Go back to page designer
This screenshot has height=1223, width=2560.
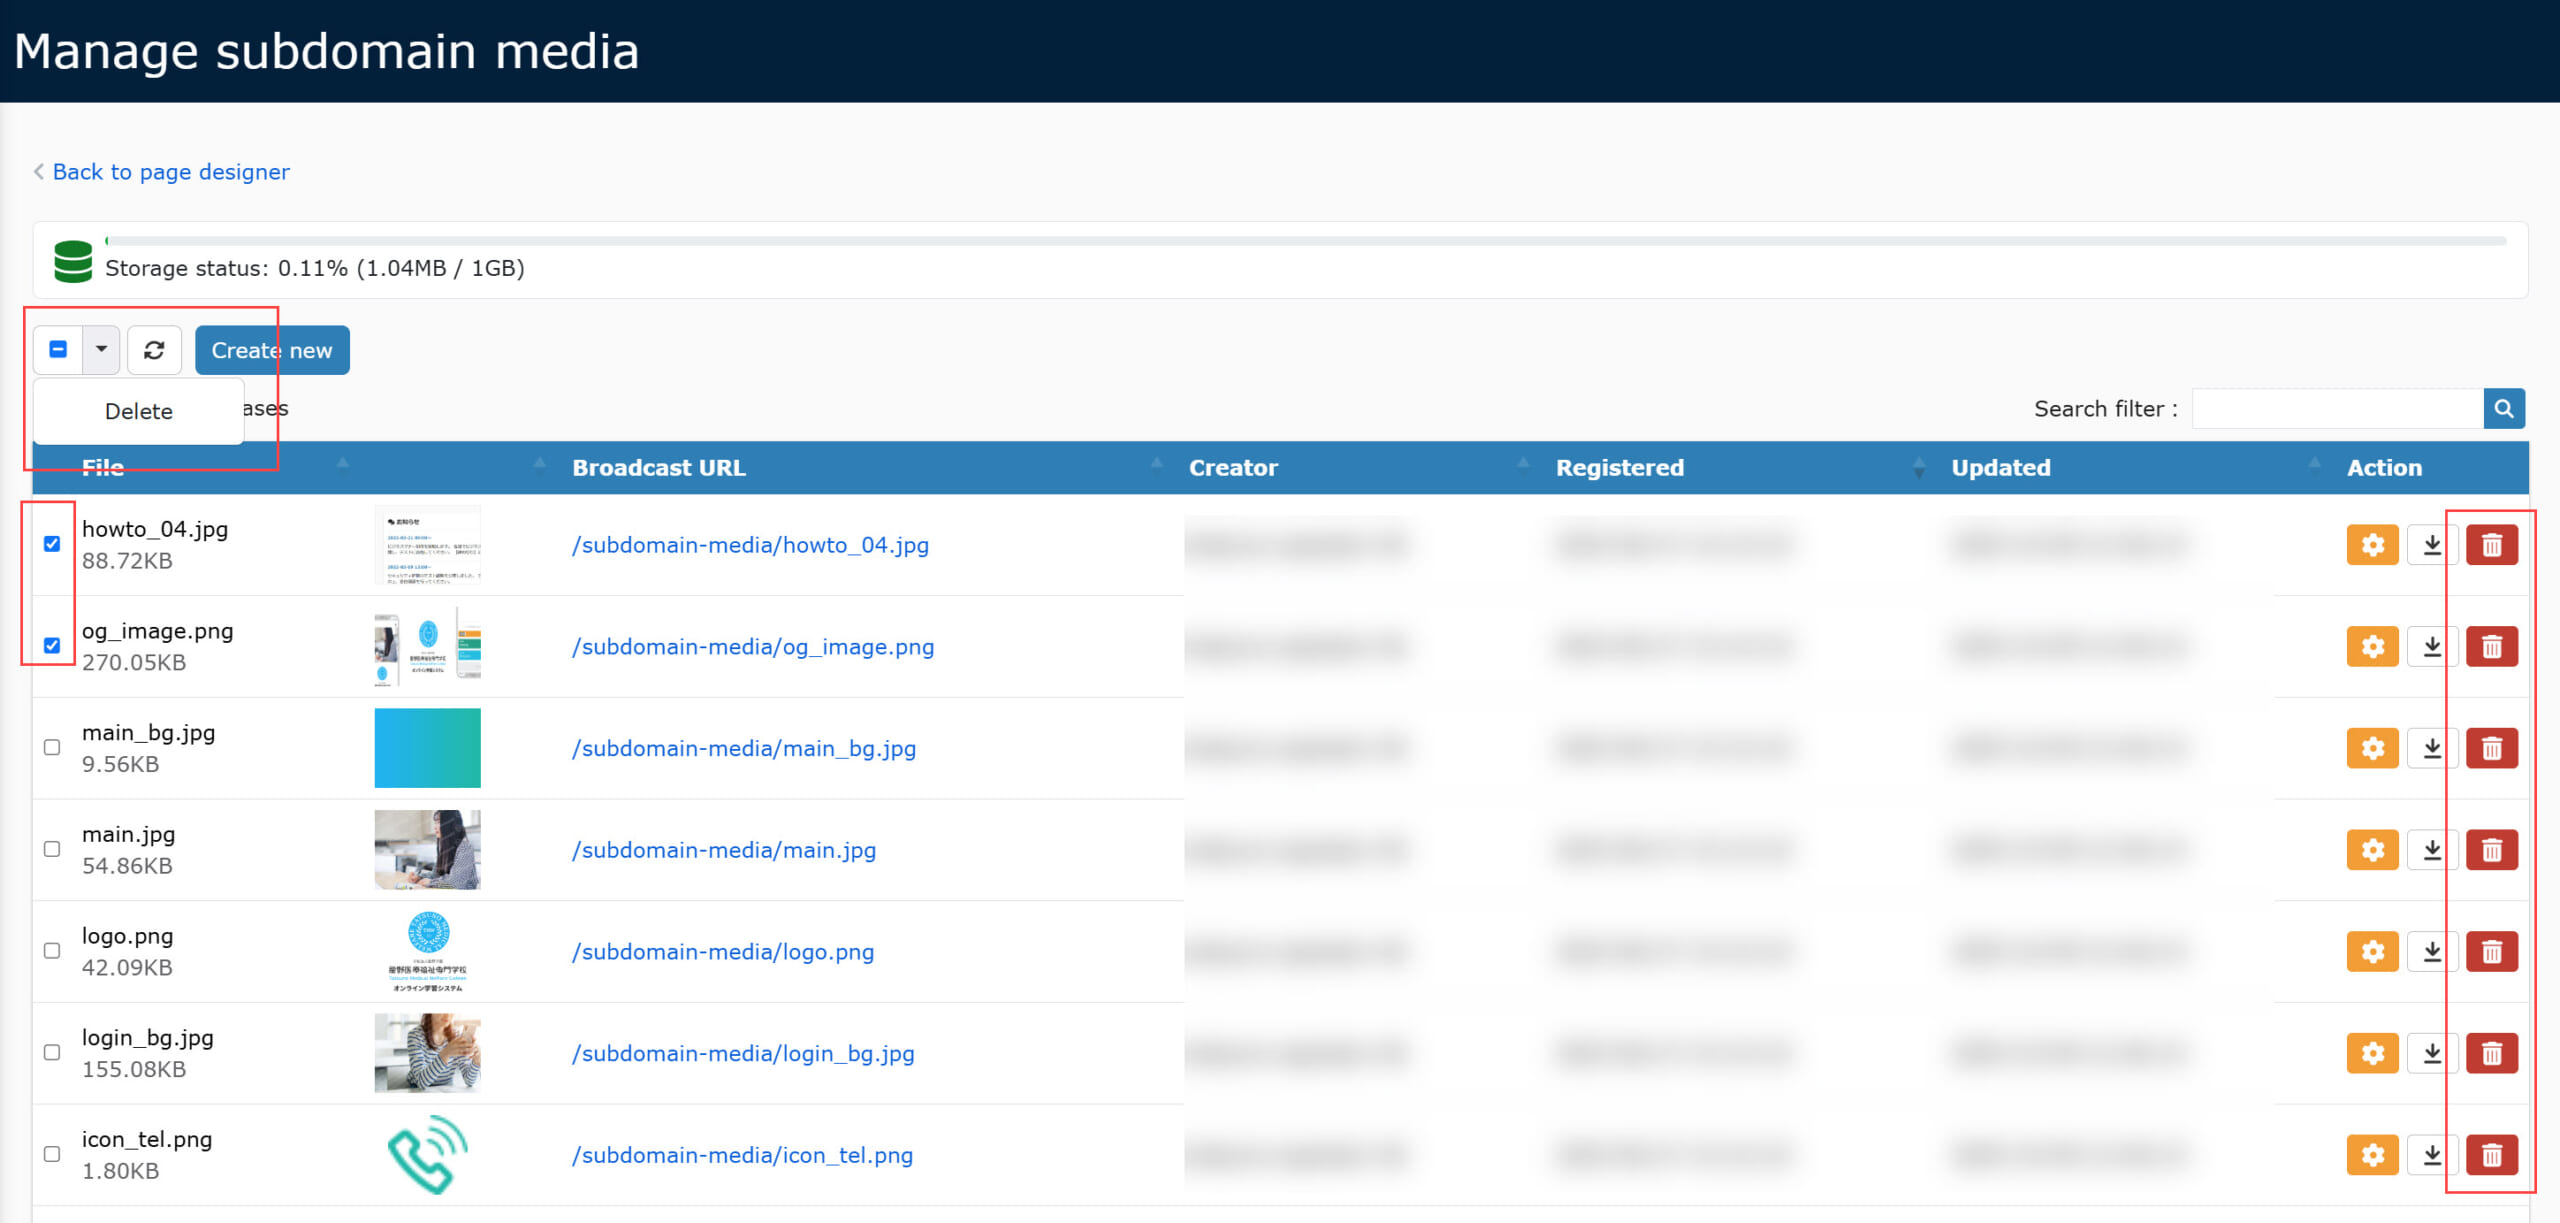click(x=170, y=172)
